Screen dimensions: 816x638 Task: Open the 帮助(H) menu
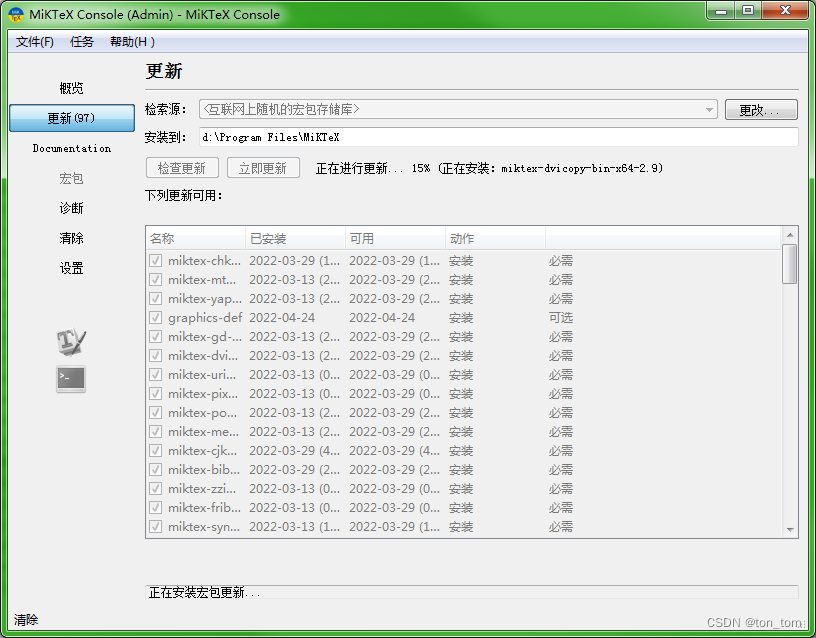point(132,42)
